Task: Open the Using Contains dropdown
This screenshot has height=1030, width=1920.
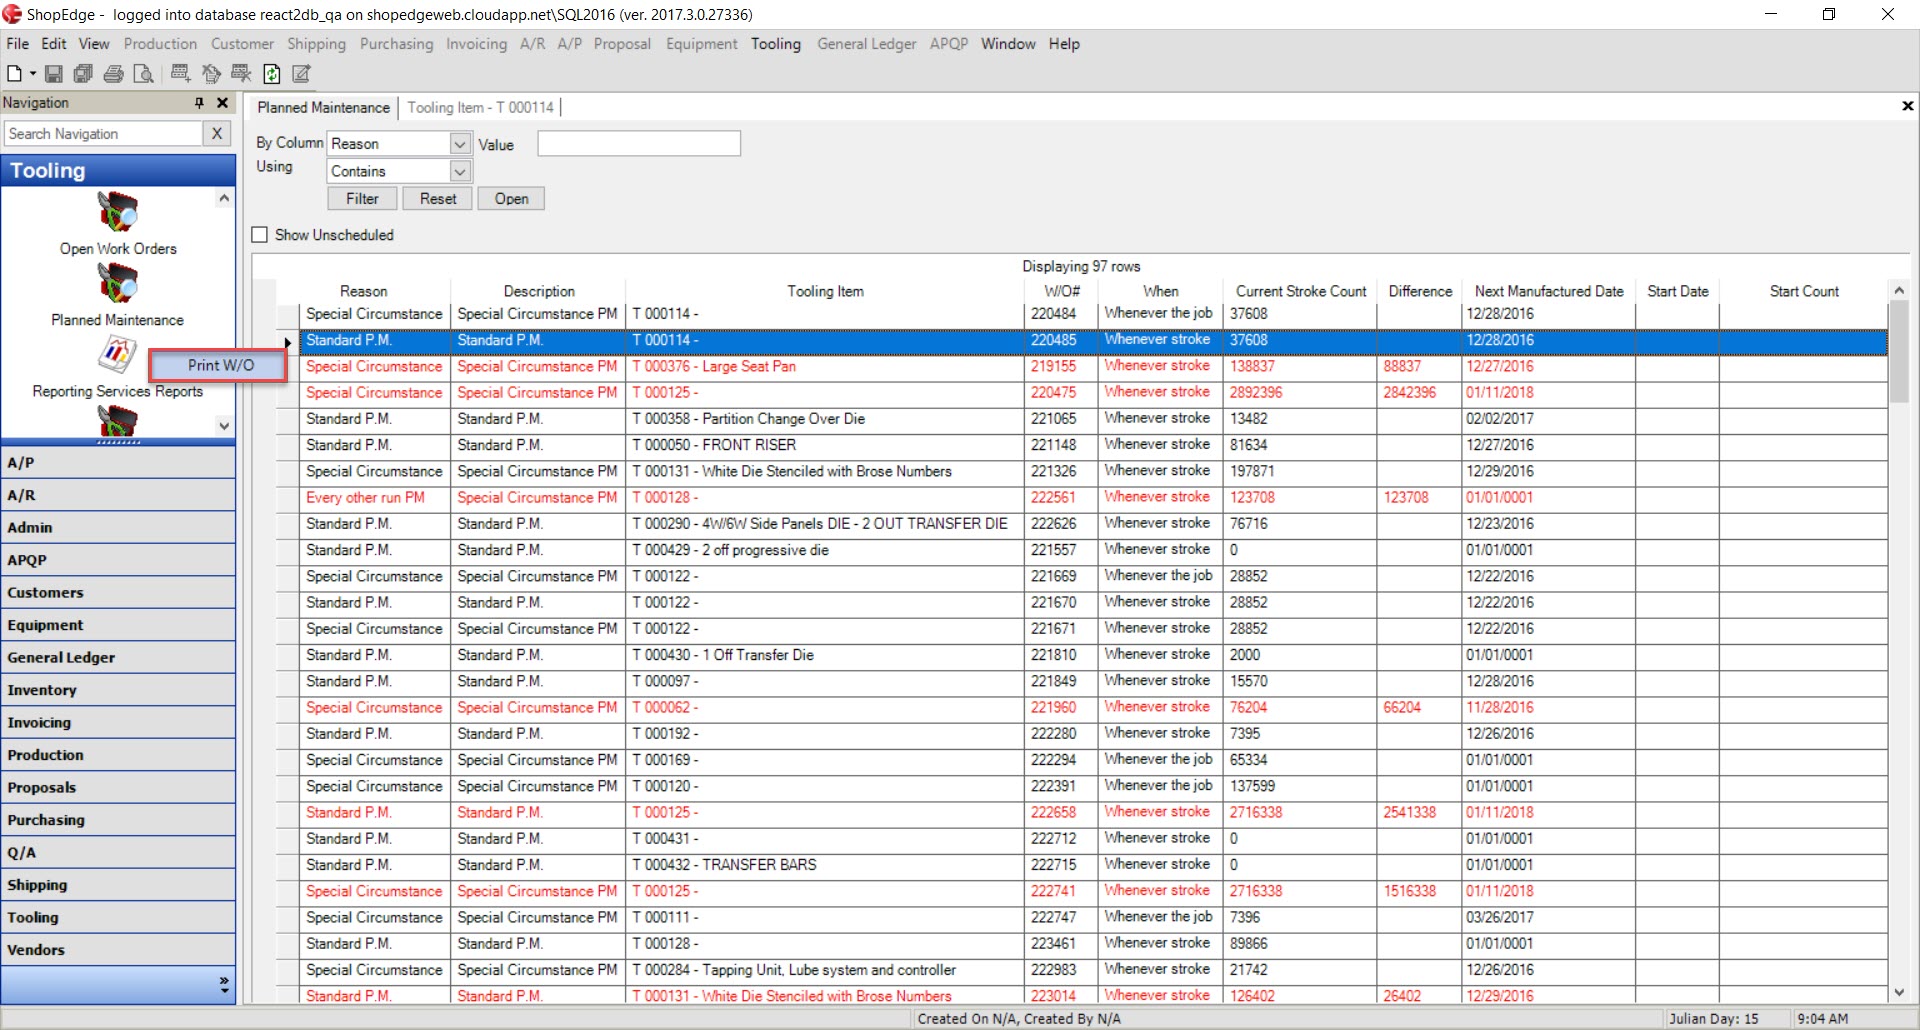Action: [x=460, y=172]
